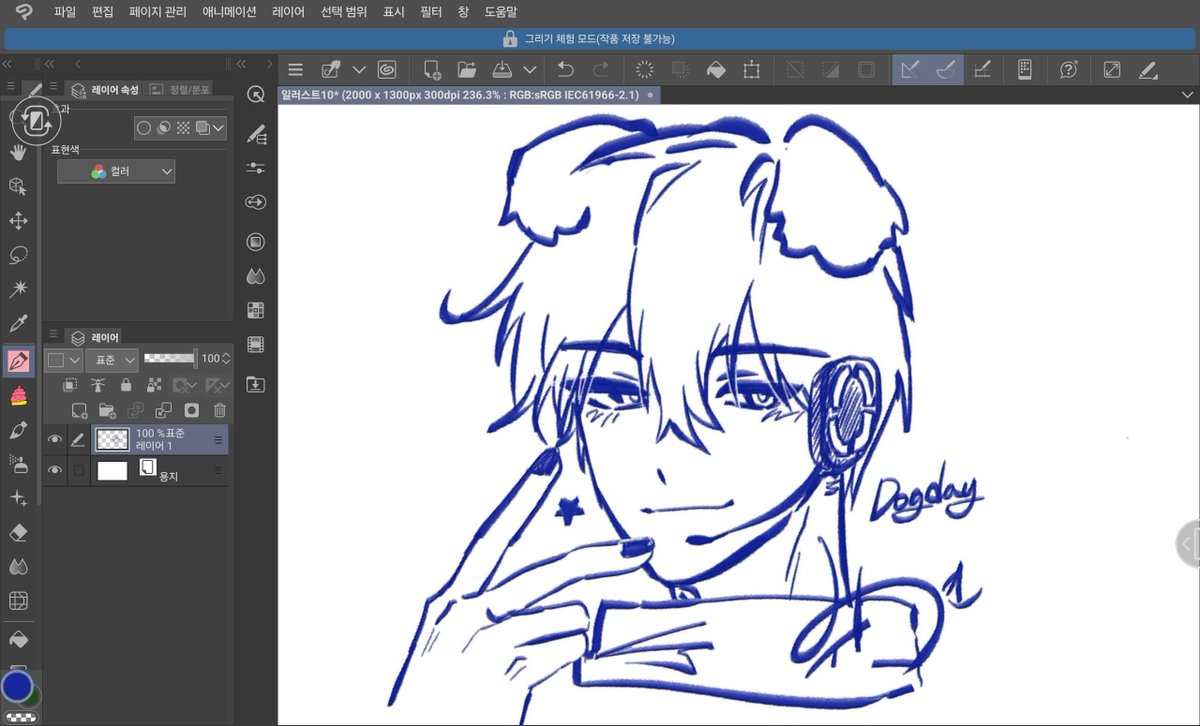Click Delete Layer trash button
This screenshot has width=1200, height=726.
pyautogui.click(x=220, y=410)
